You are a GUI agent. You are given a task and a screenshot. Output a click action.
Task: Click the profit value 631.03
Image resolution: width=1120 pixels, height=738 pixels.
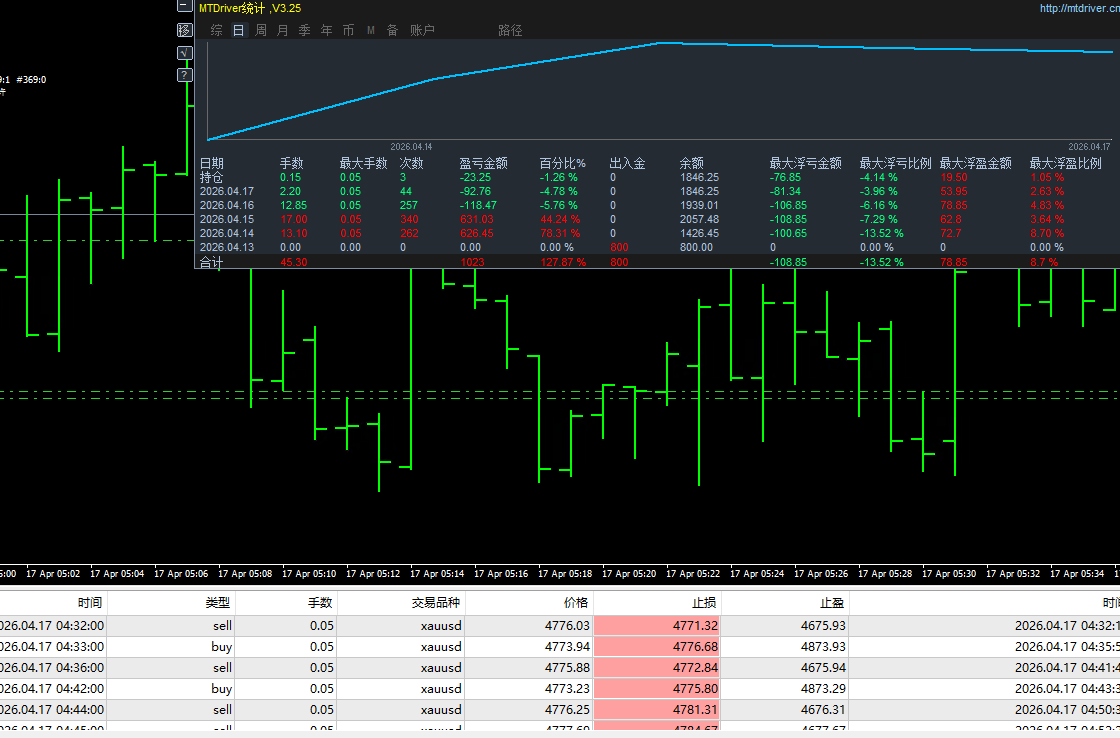tap(476, 219)
